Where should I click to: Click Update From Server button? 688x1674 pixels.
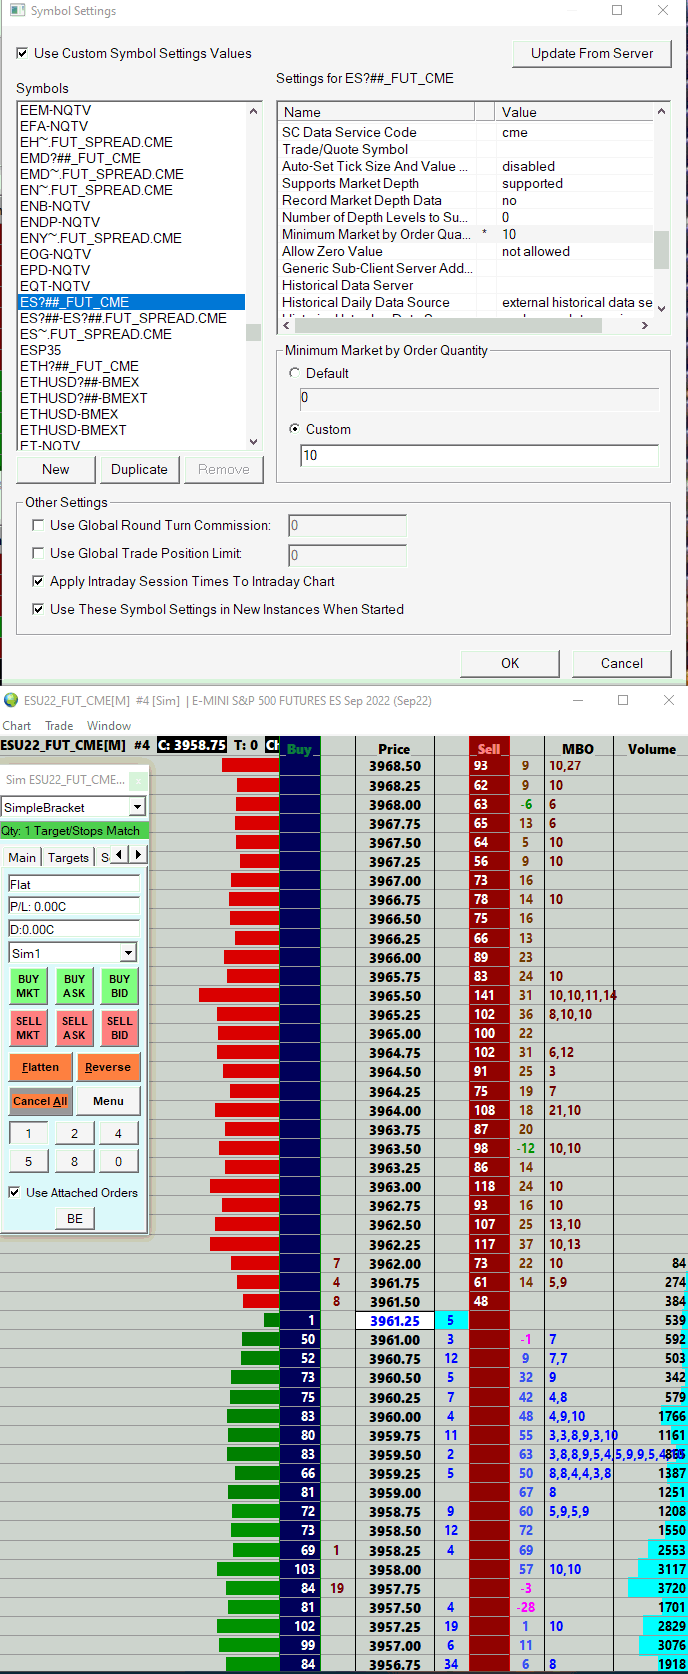coord(592,53)
